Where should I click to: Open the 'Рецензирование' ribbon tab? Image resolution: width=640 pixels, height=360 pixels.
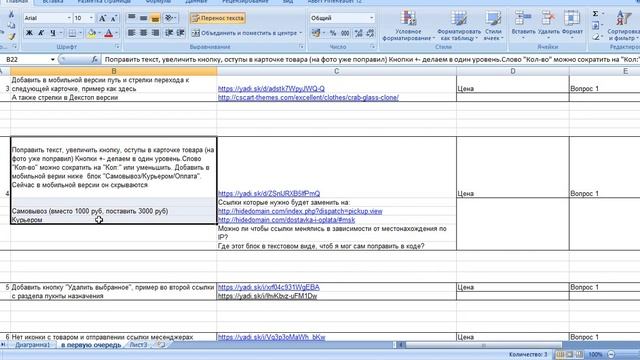245,2
